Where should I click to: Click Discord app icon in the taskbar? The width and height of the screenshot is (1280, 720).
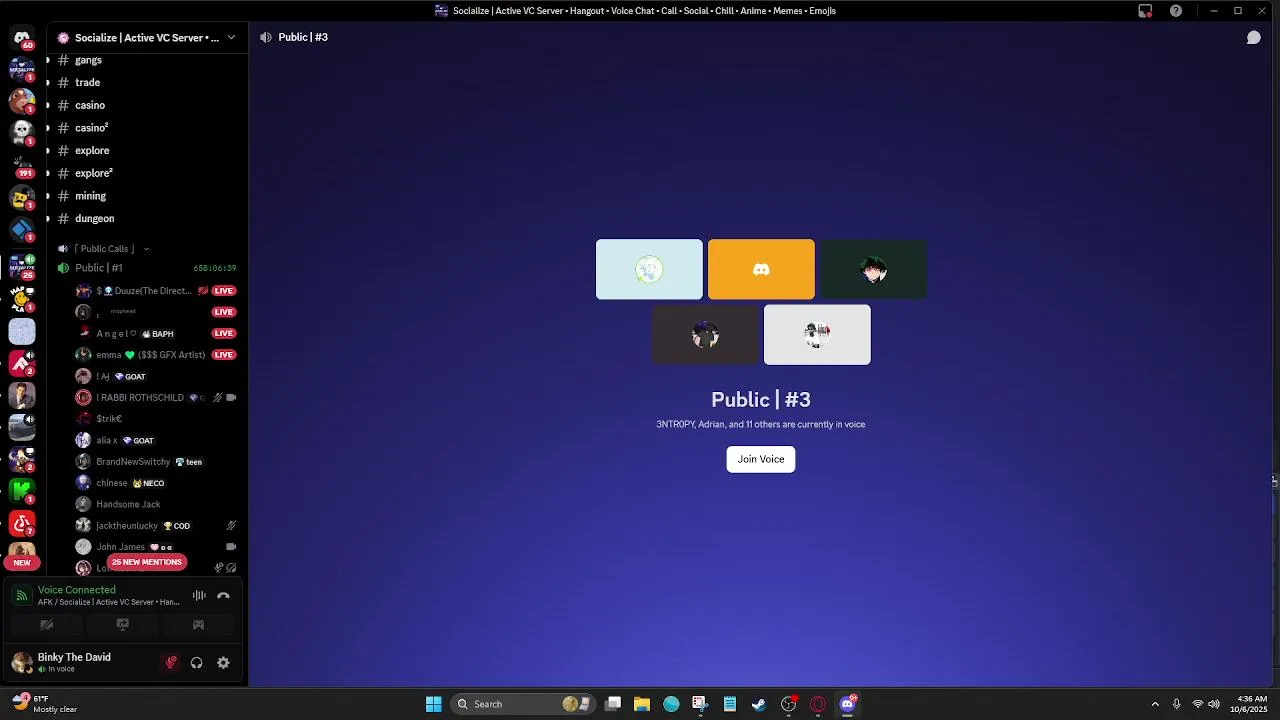848,704
